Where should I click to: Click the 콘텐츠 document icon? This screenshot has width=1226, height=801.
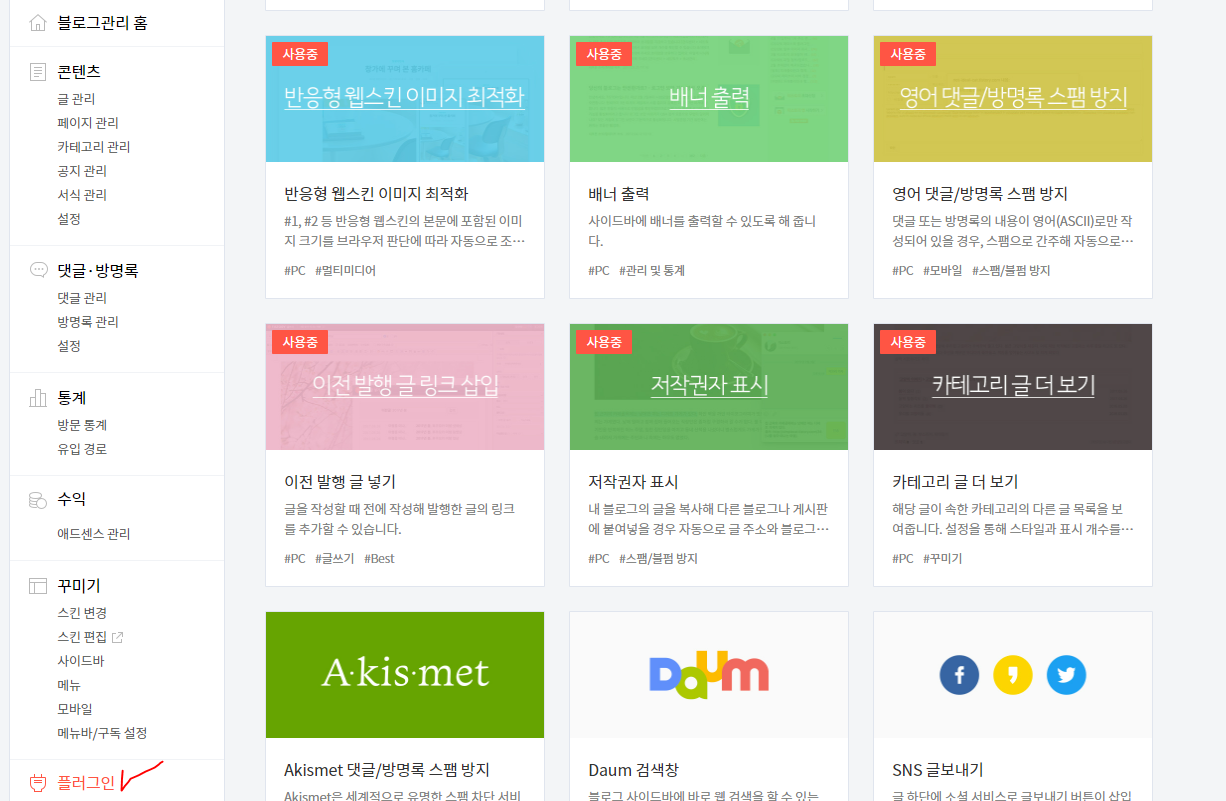pos(38,72)
